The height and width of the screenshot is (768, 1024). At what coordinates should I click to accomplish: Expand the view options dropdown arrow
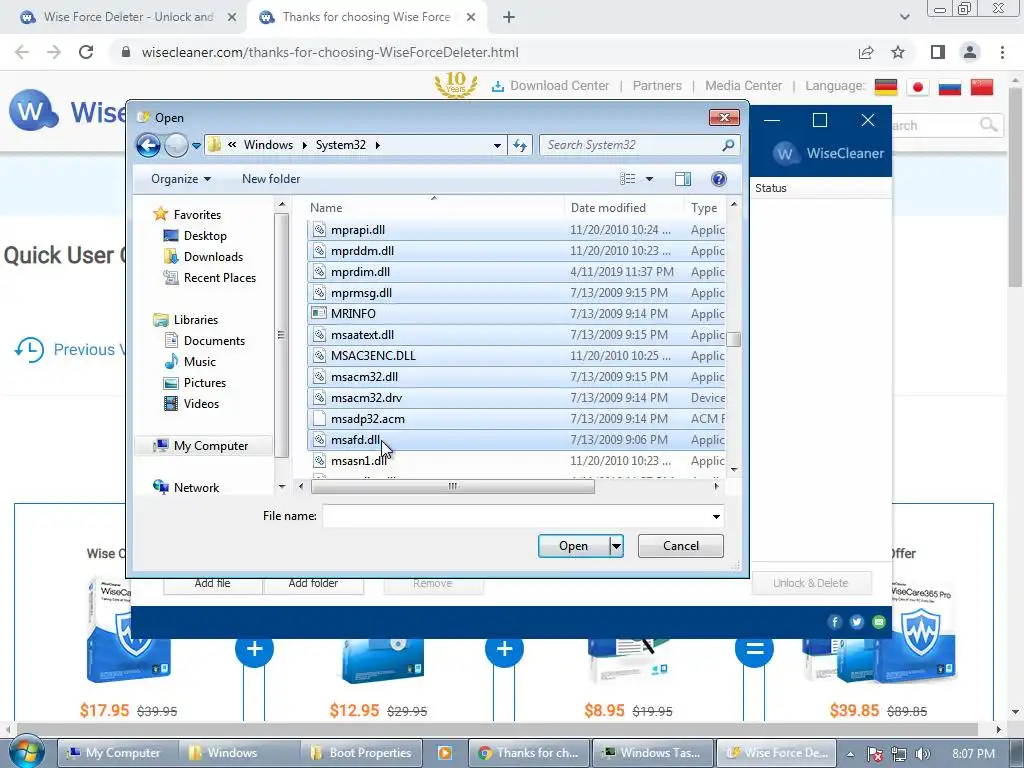[x=649, y=179]
